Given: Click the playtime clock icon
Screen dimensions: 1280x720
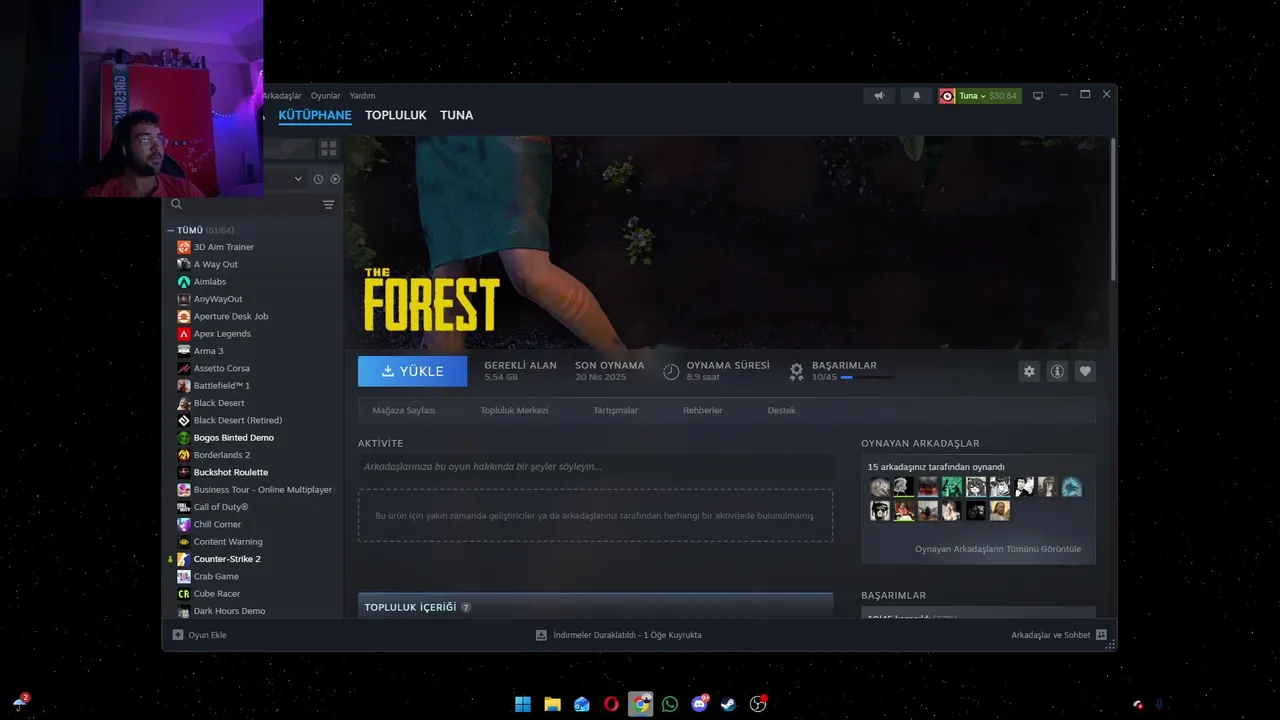Looking at the screenshot, I should [671, 371].
